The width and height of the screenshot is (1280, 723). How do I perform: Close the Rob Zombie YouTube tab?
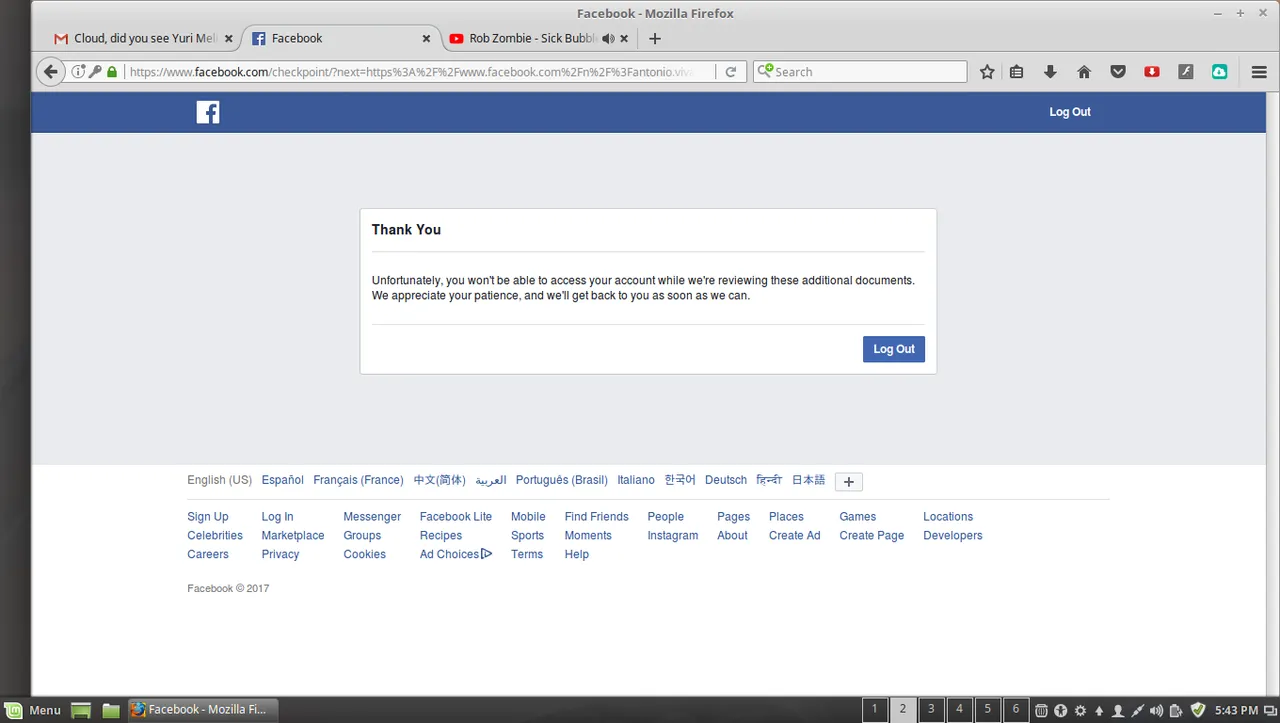pos(625,39)
